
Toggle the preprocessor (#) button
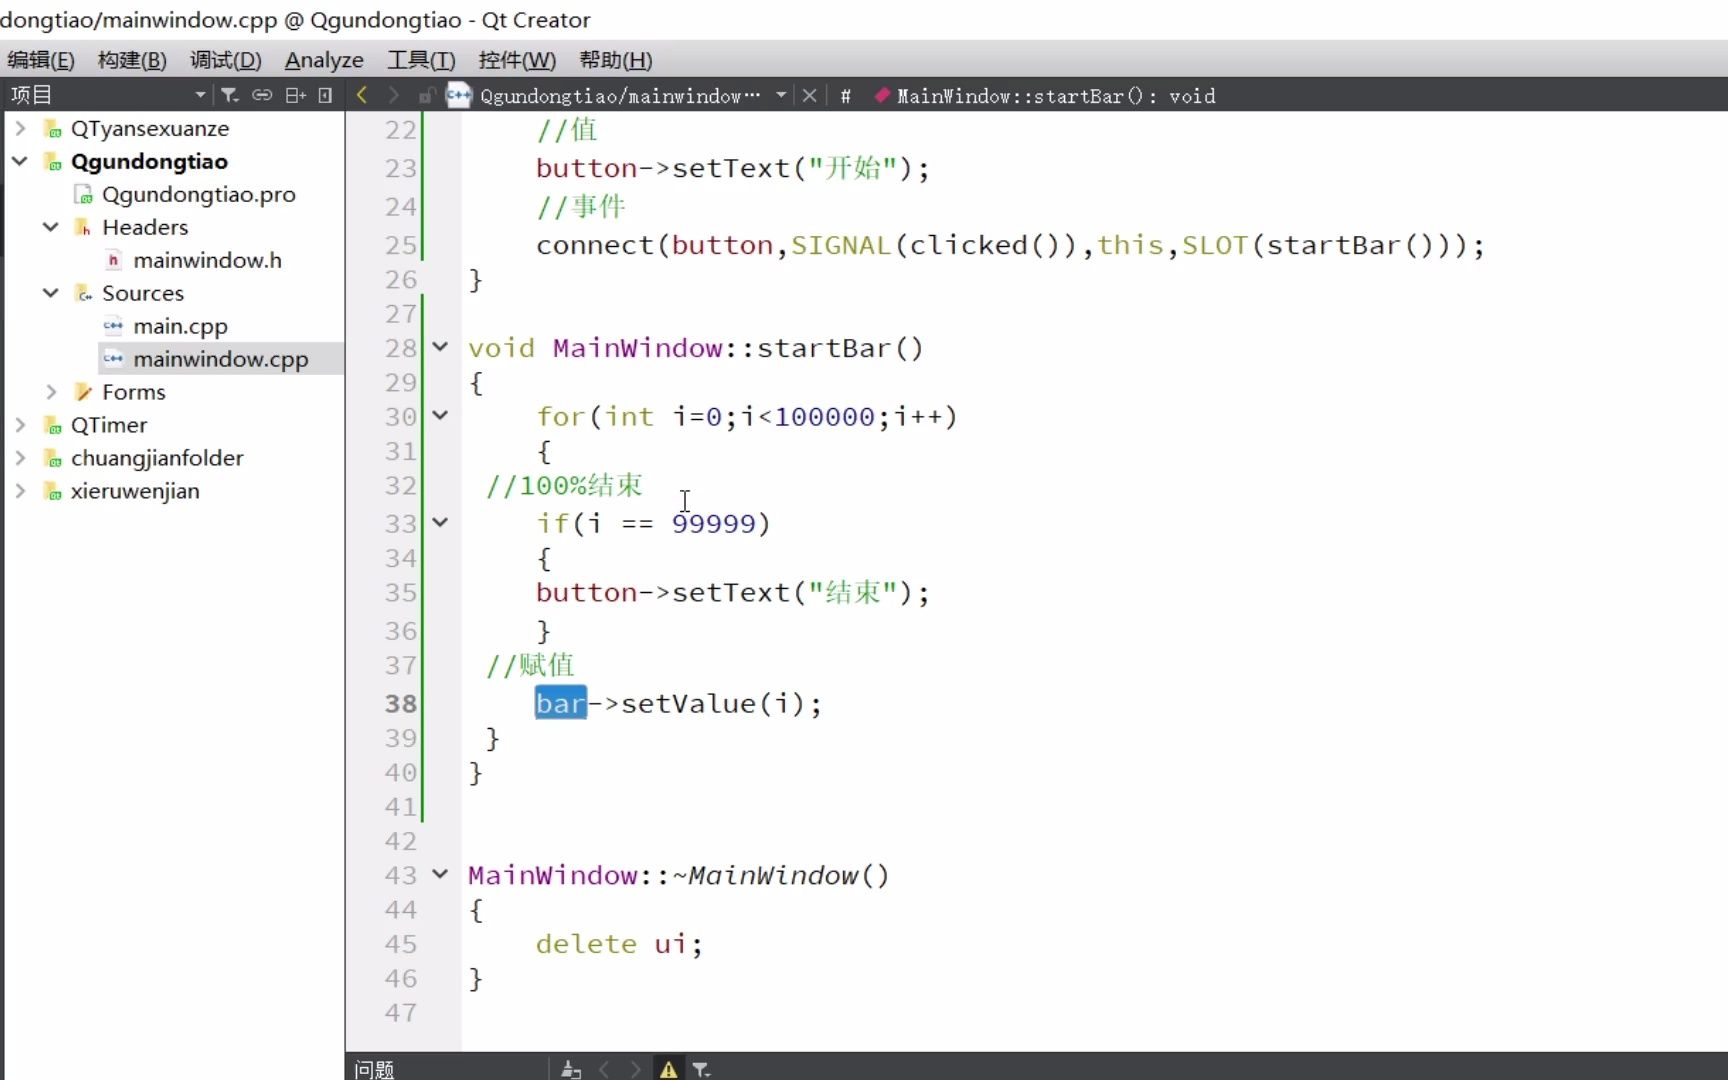[x=846, y=95]
